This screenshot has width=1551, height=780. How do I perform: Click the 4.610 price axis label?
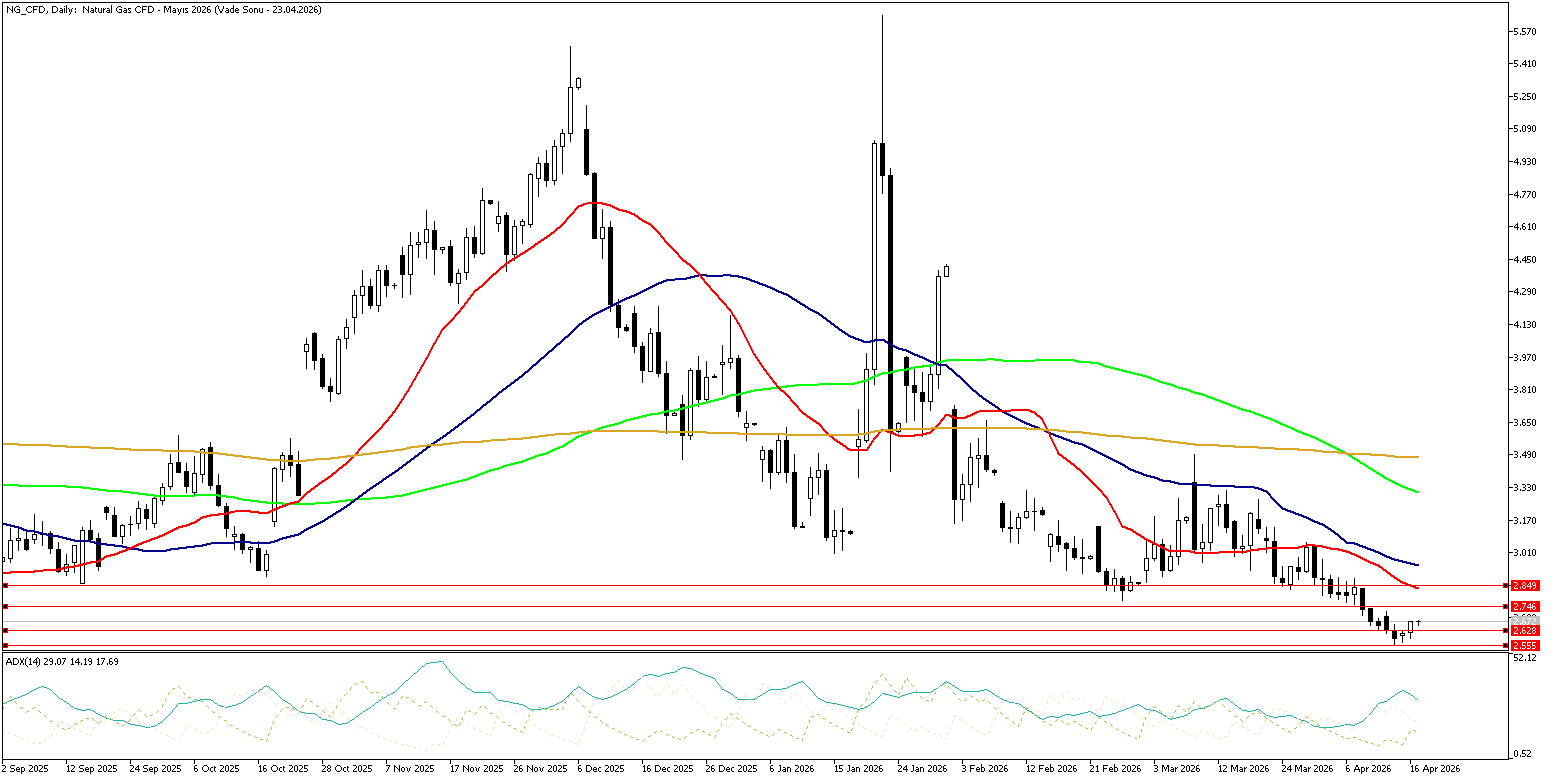[1525, 227]
